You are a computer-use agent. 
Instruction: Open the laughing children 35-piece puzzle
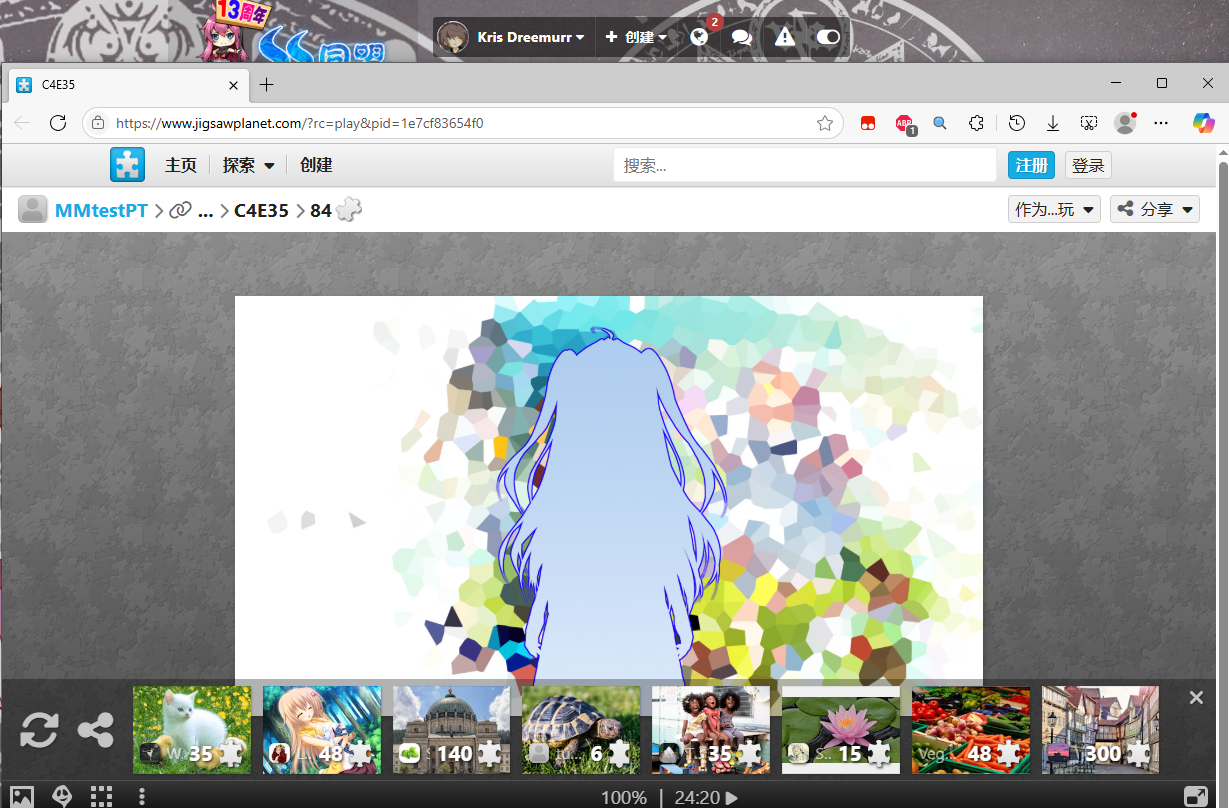tap(711, 730)
